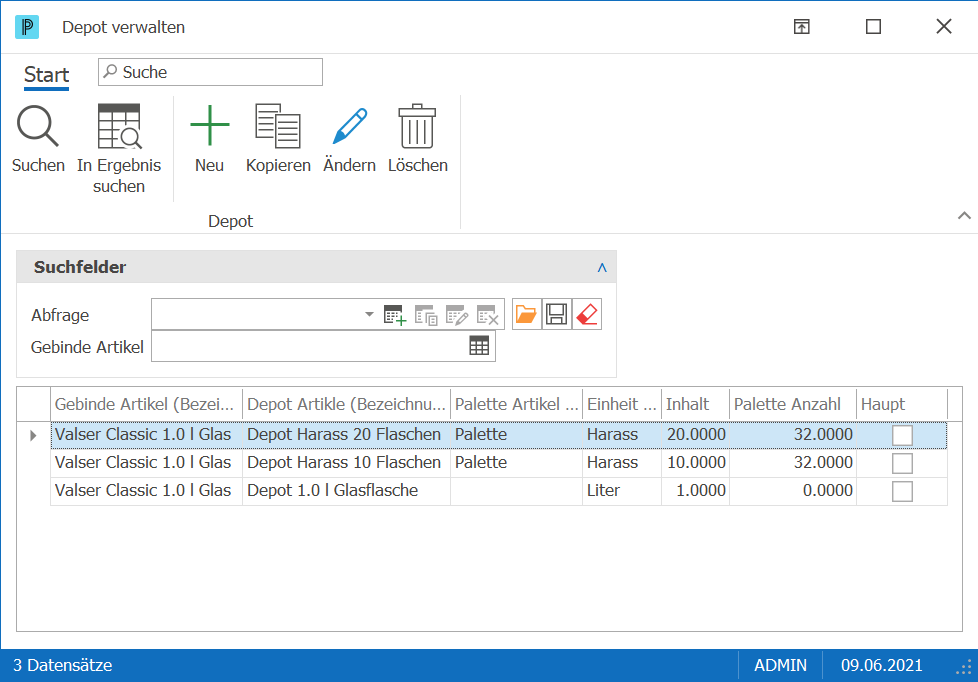This screenshot has width=978, height=682.
Task: Click the Kopieren icon
Action: 278,126
